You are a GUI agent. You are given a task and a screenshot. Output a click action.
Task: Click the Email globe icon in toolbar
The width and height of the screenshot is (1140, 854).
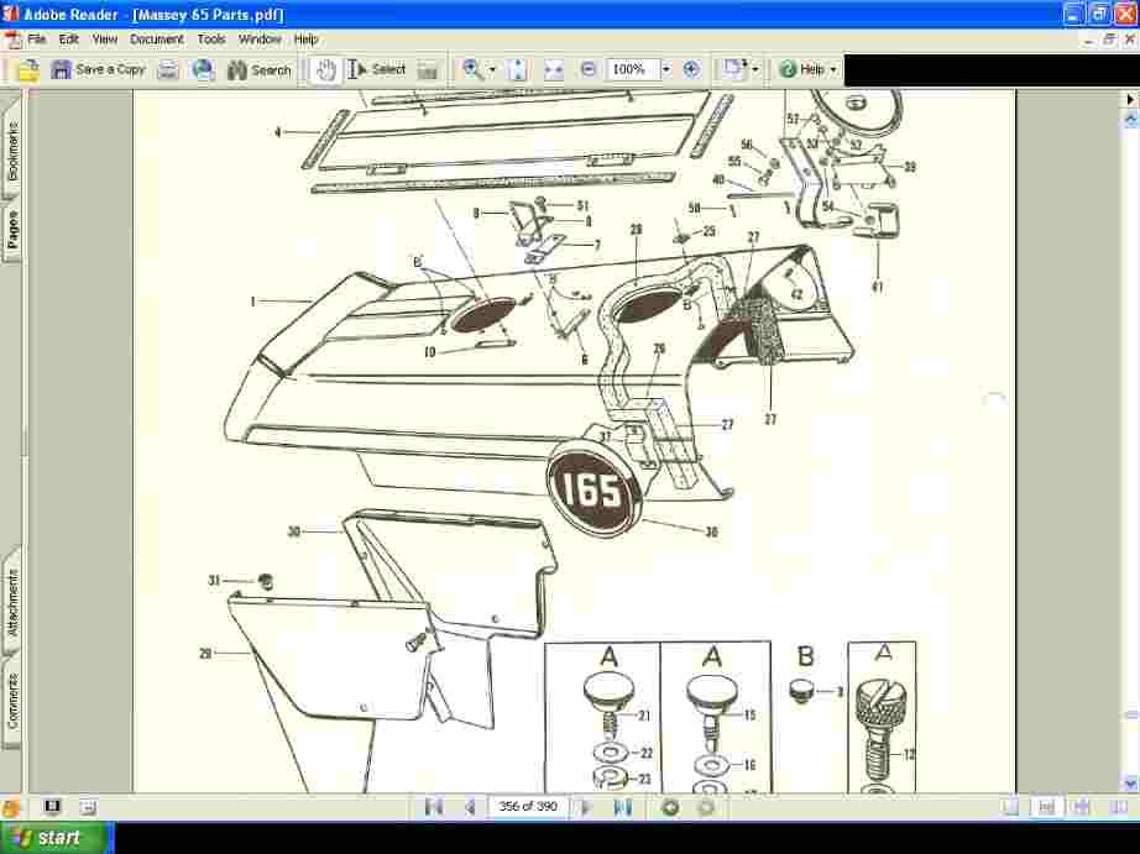pyautogui.click(x=203, y=70)
